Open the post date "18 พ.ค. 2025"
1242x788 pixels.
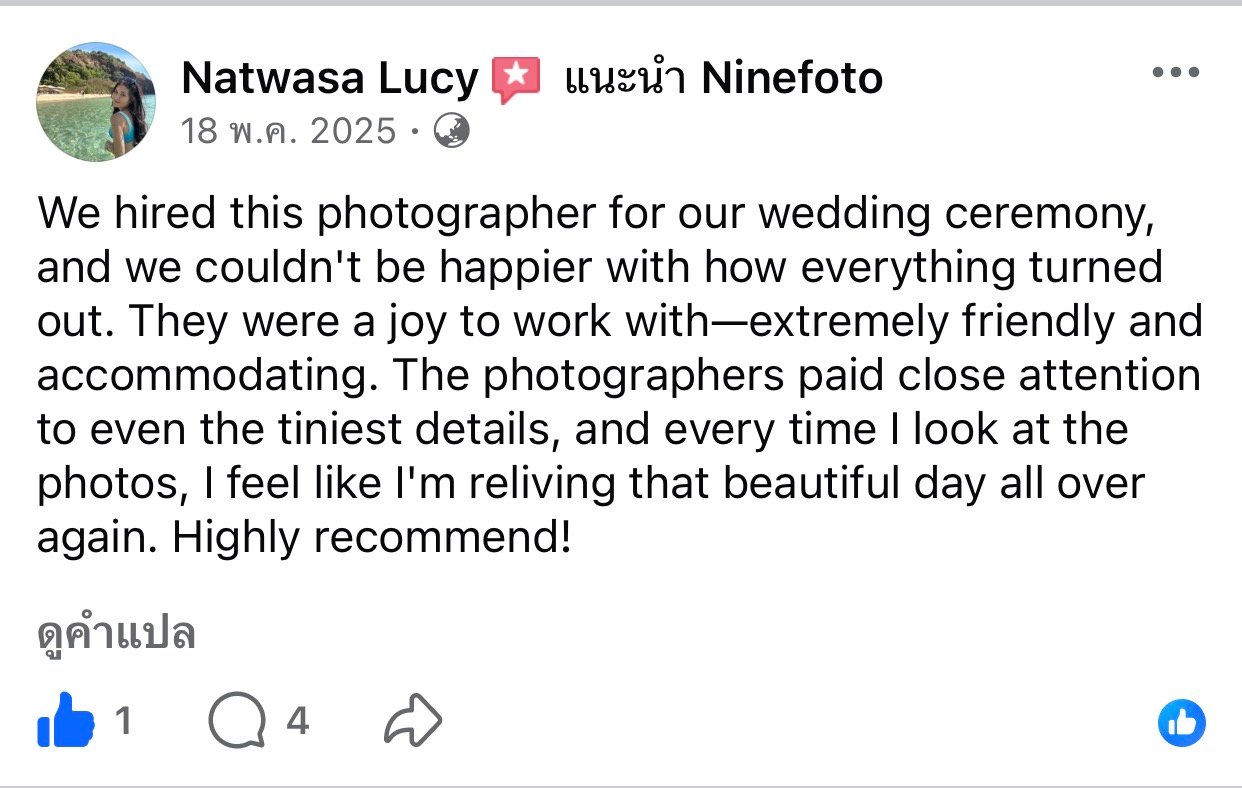[x=289, y=131]
